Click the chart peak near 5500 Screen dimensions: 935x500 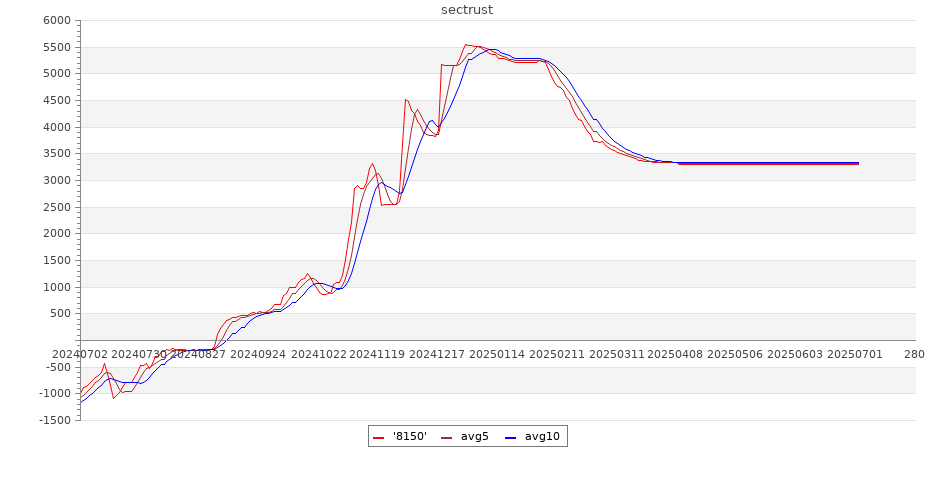coord(466,44)
